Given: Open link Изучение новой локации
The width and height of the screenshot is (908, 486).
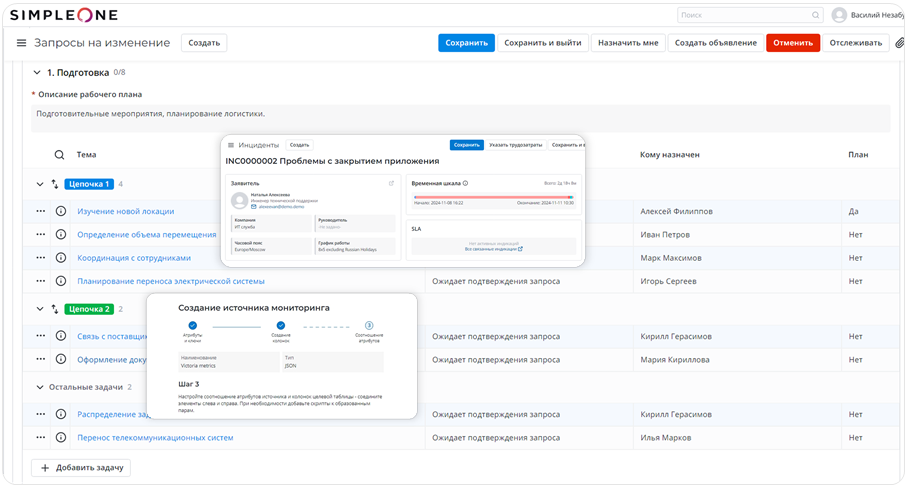Looking at the screenshot, I should tap(126, 211).
